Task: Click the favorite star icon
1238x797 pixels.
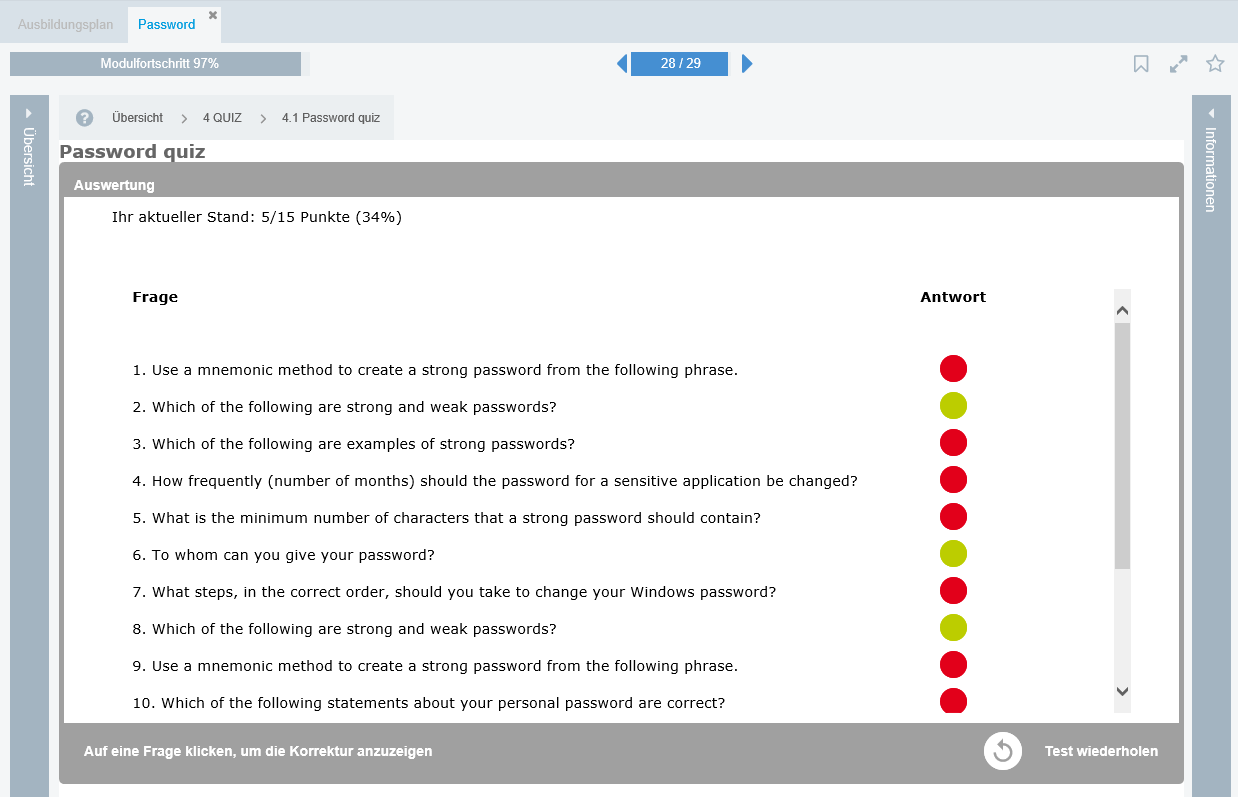Action: pos(1215,64)
